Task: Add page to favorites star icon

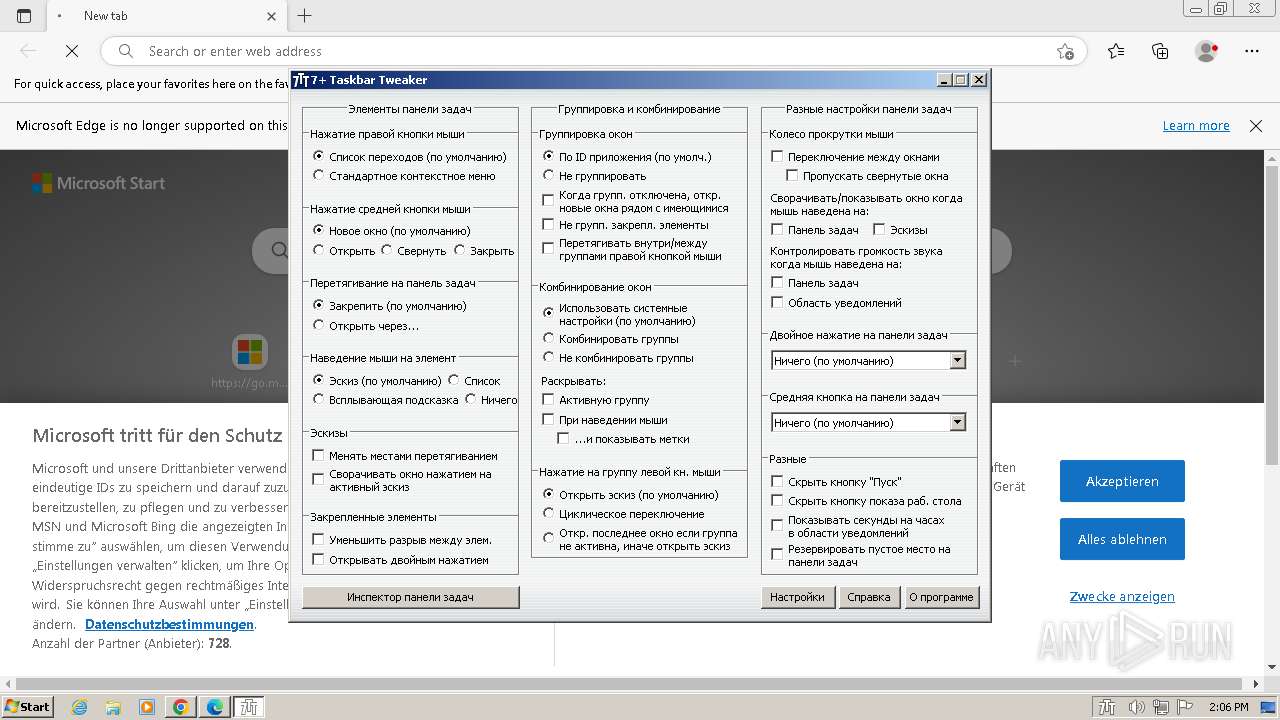Action: [1066, 51]
